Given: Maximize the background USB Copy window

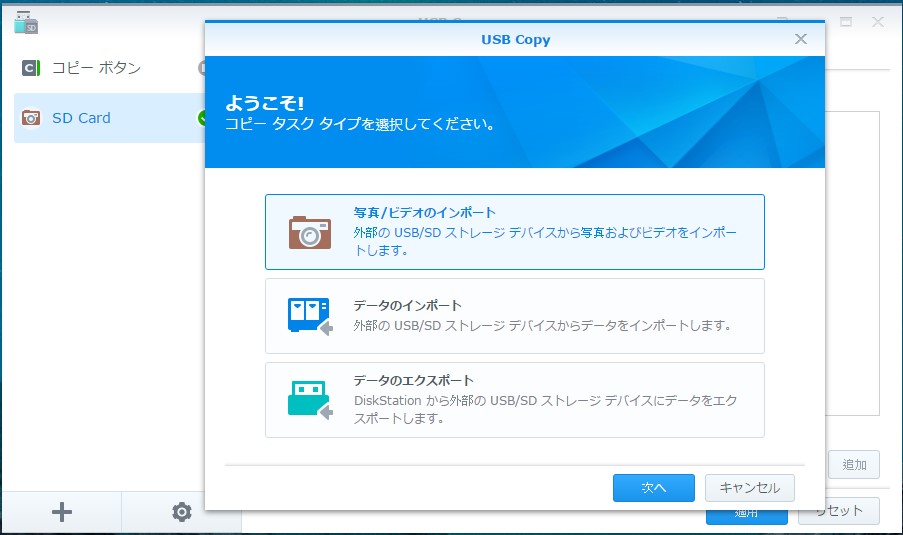Looking at the screenshot, I should [x=845, y=22].
